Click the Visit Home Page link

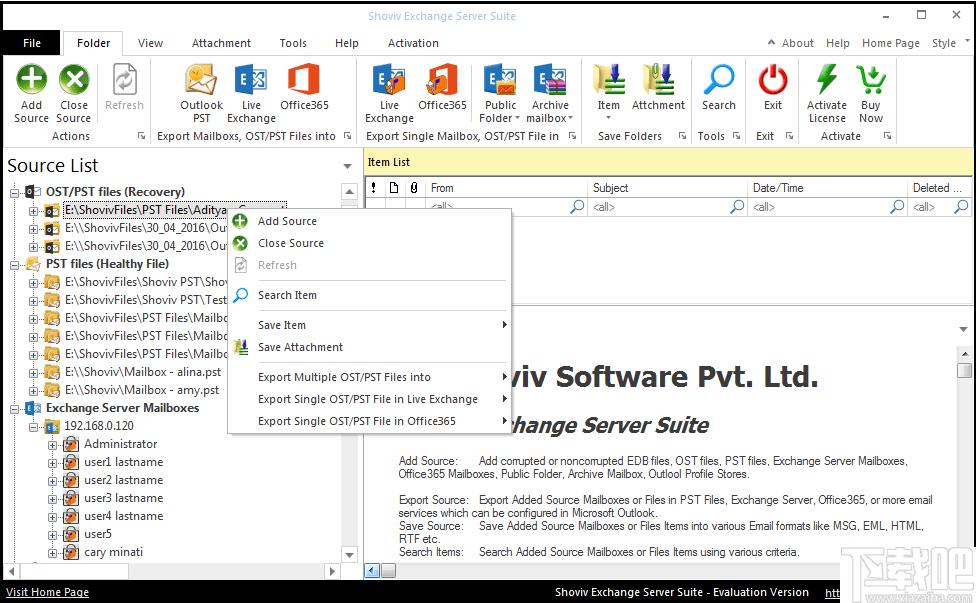click(47, 592)
